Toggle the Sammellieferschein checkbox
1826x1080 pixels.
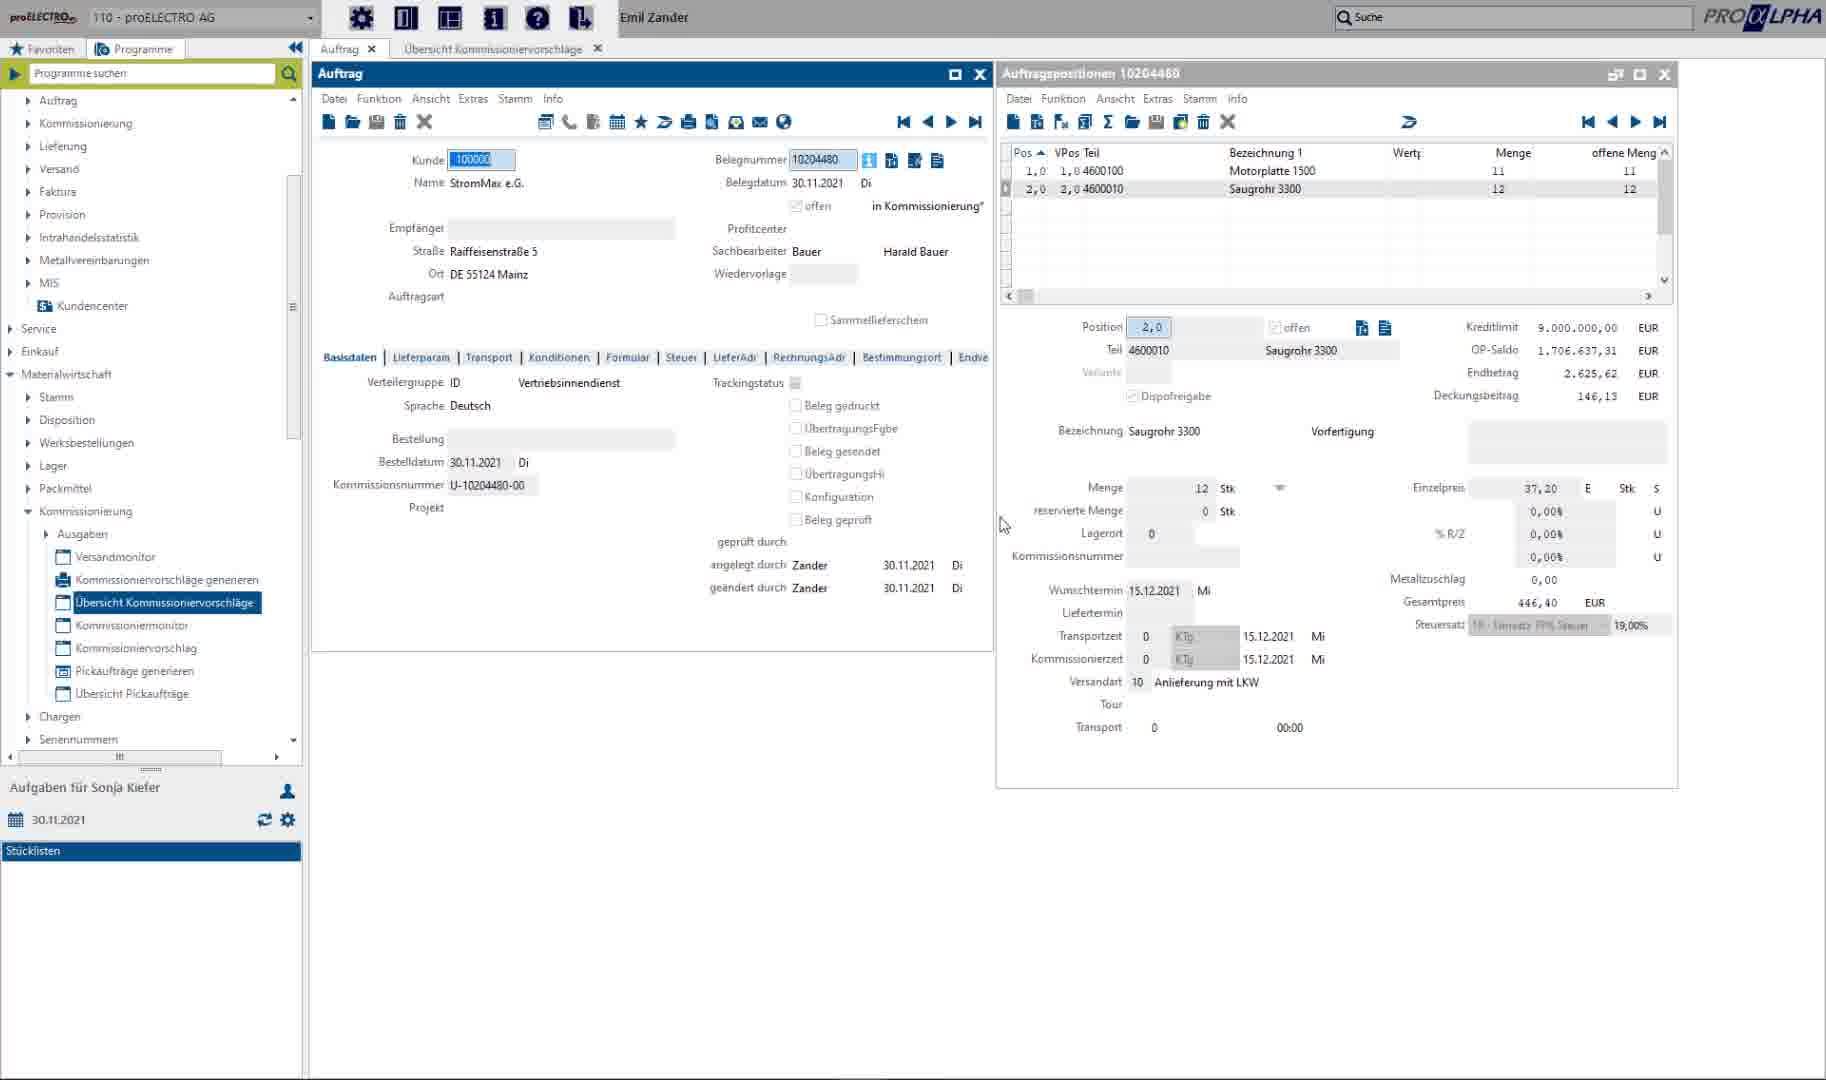click(821, 320)
